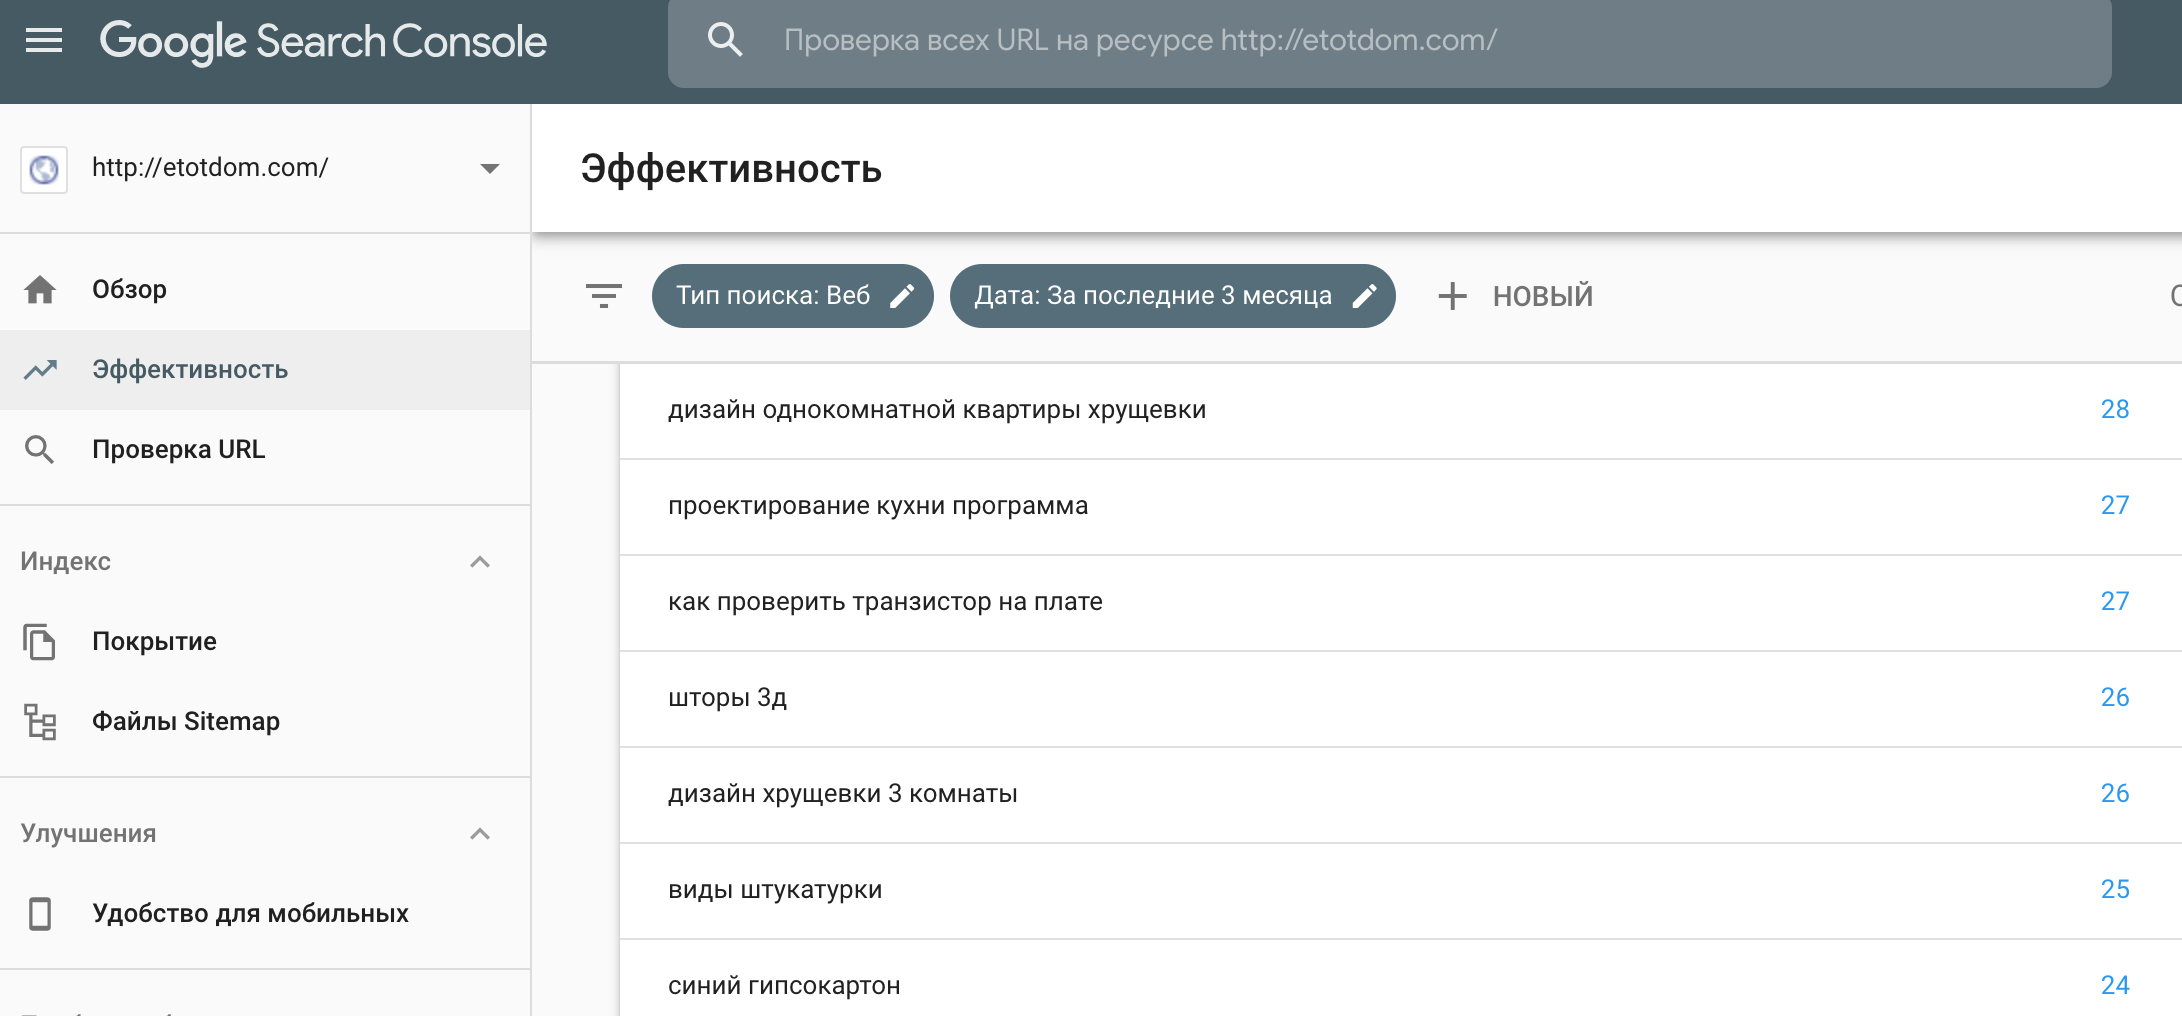Image resolution: width=2182 pixels, height=1016 pixels.
Task: Open the hamburger navigation menu
Action: [44, 41]
